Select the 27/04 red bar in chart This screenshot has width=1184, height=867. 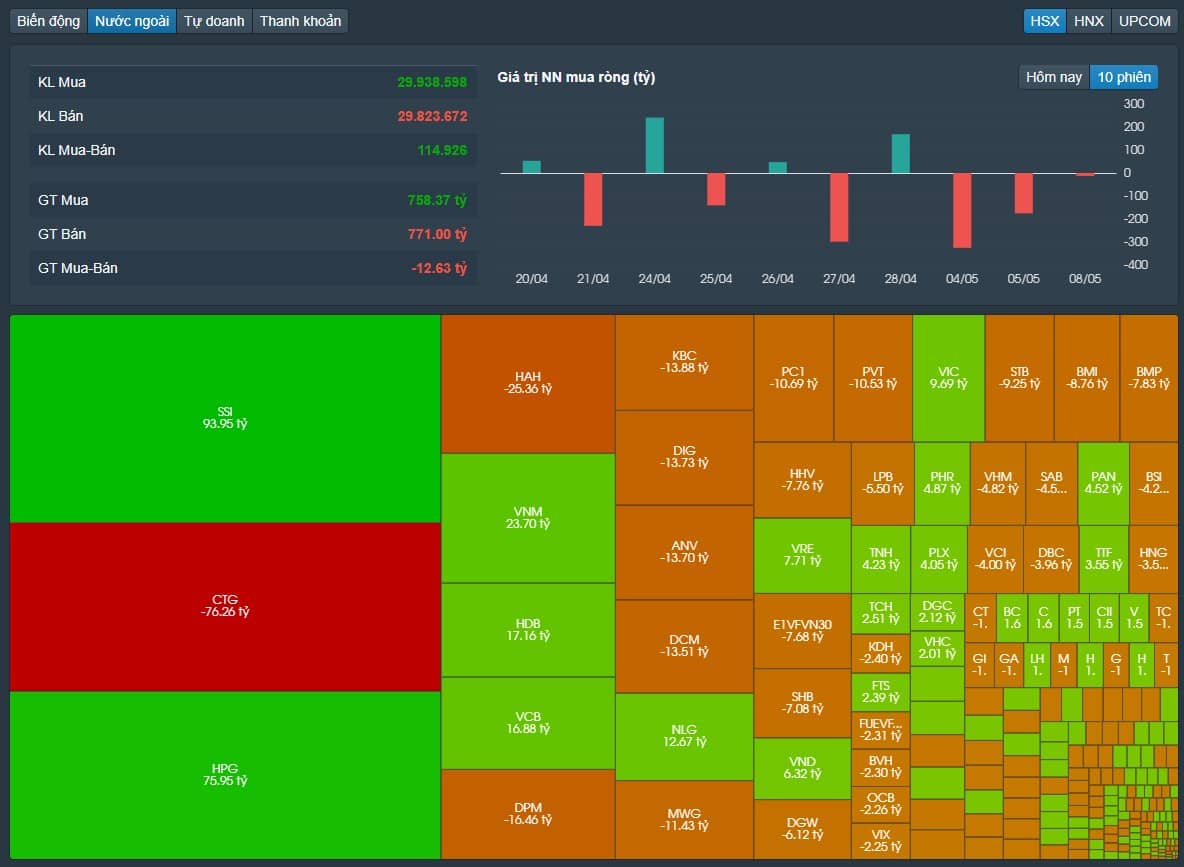coord(839,208)
